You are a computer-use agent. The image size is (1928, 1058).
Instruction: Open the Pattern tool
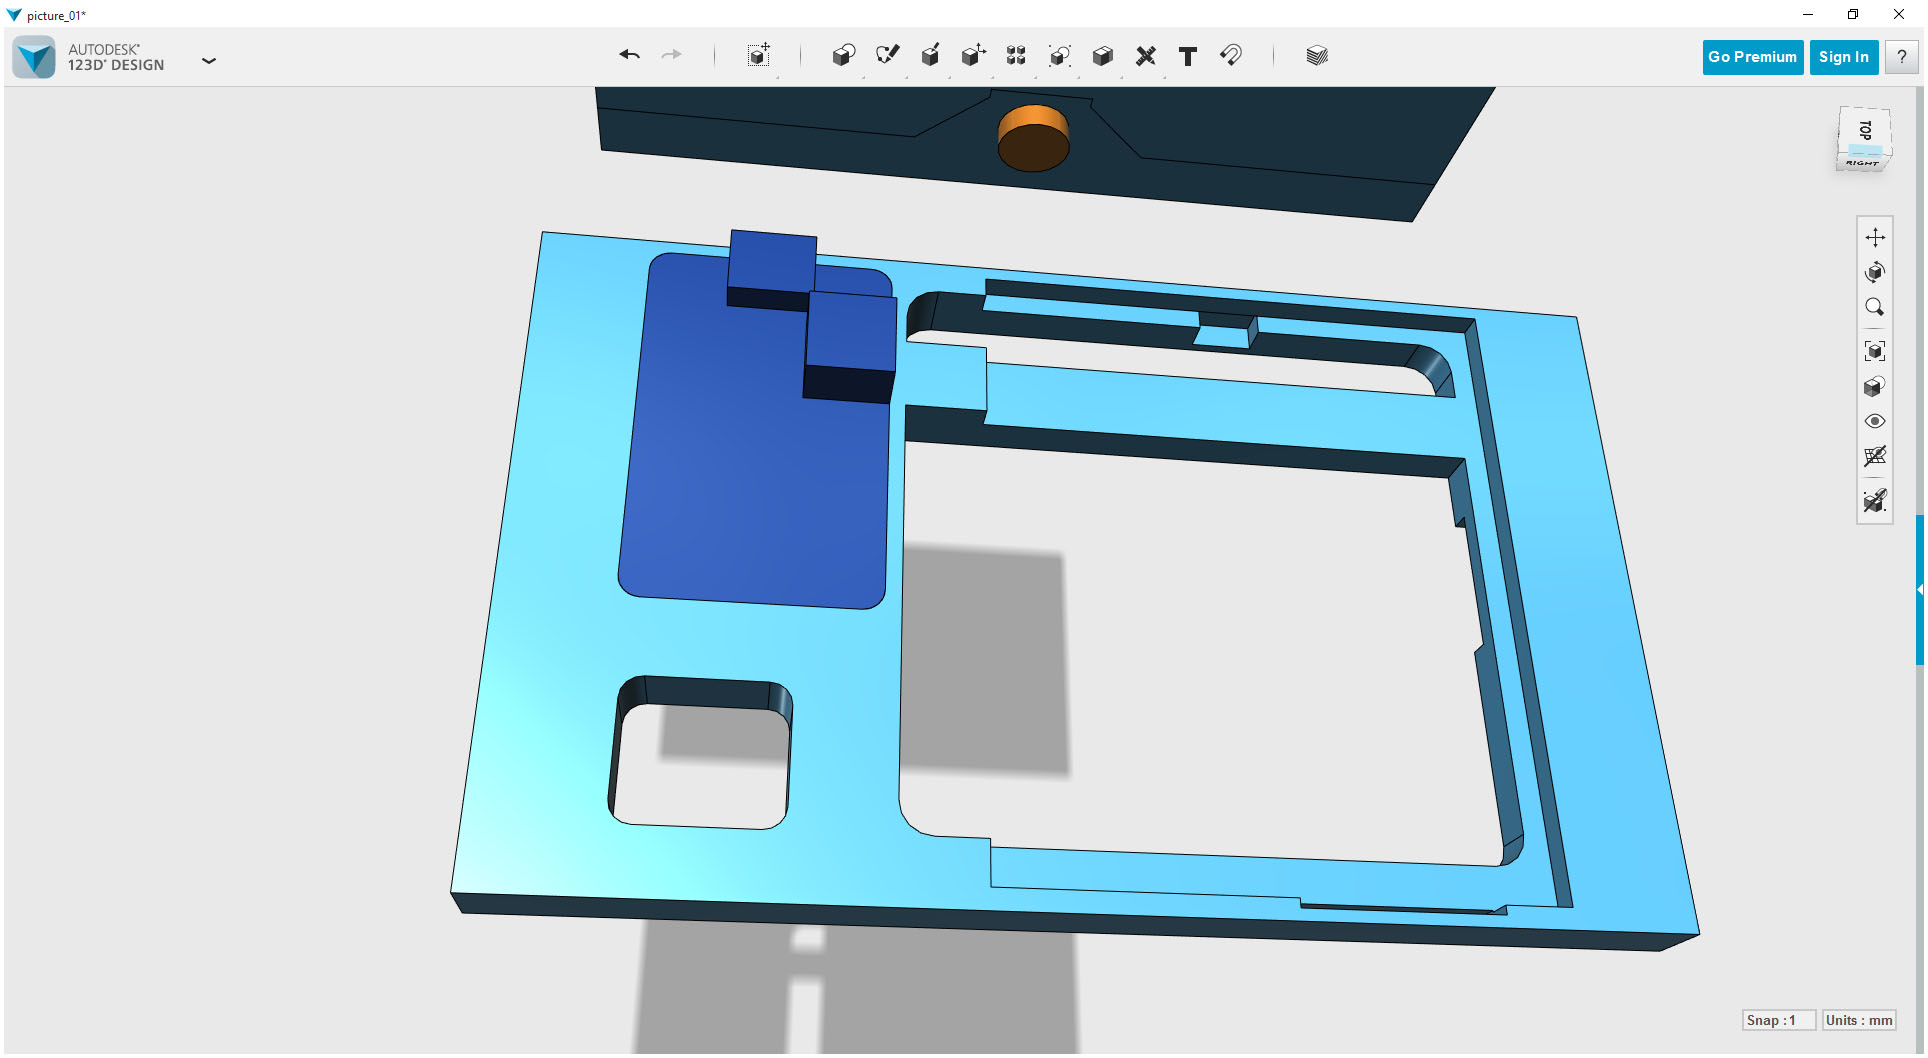[x=1015, y=56]
